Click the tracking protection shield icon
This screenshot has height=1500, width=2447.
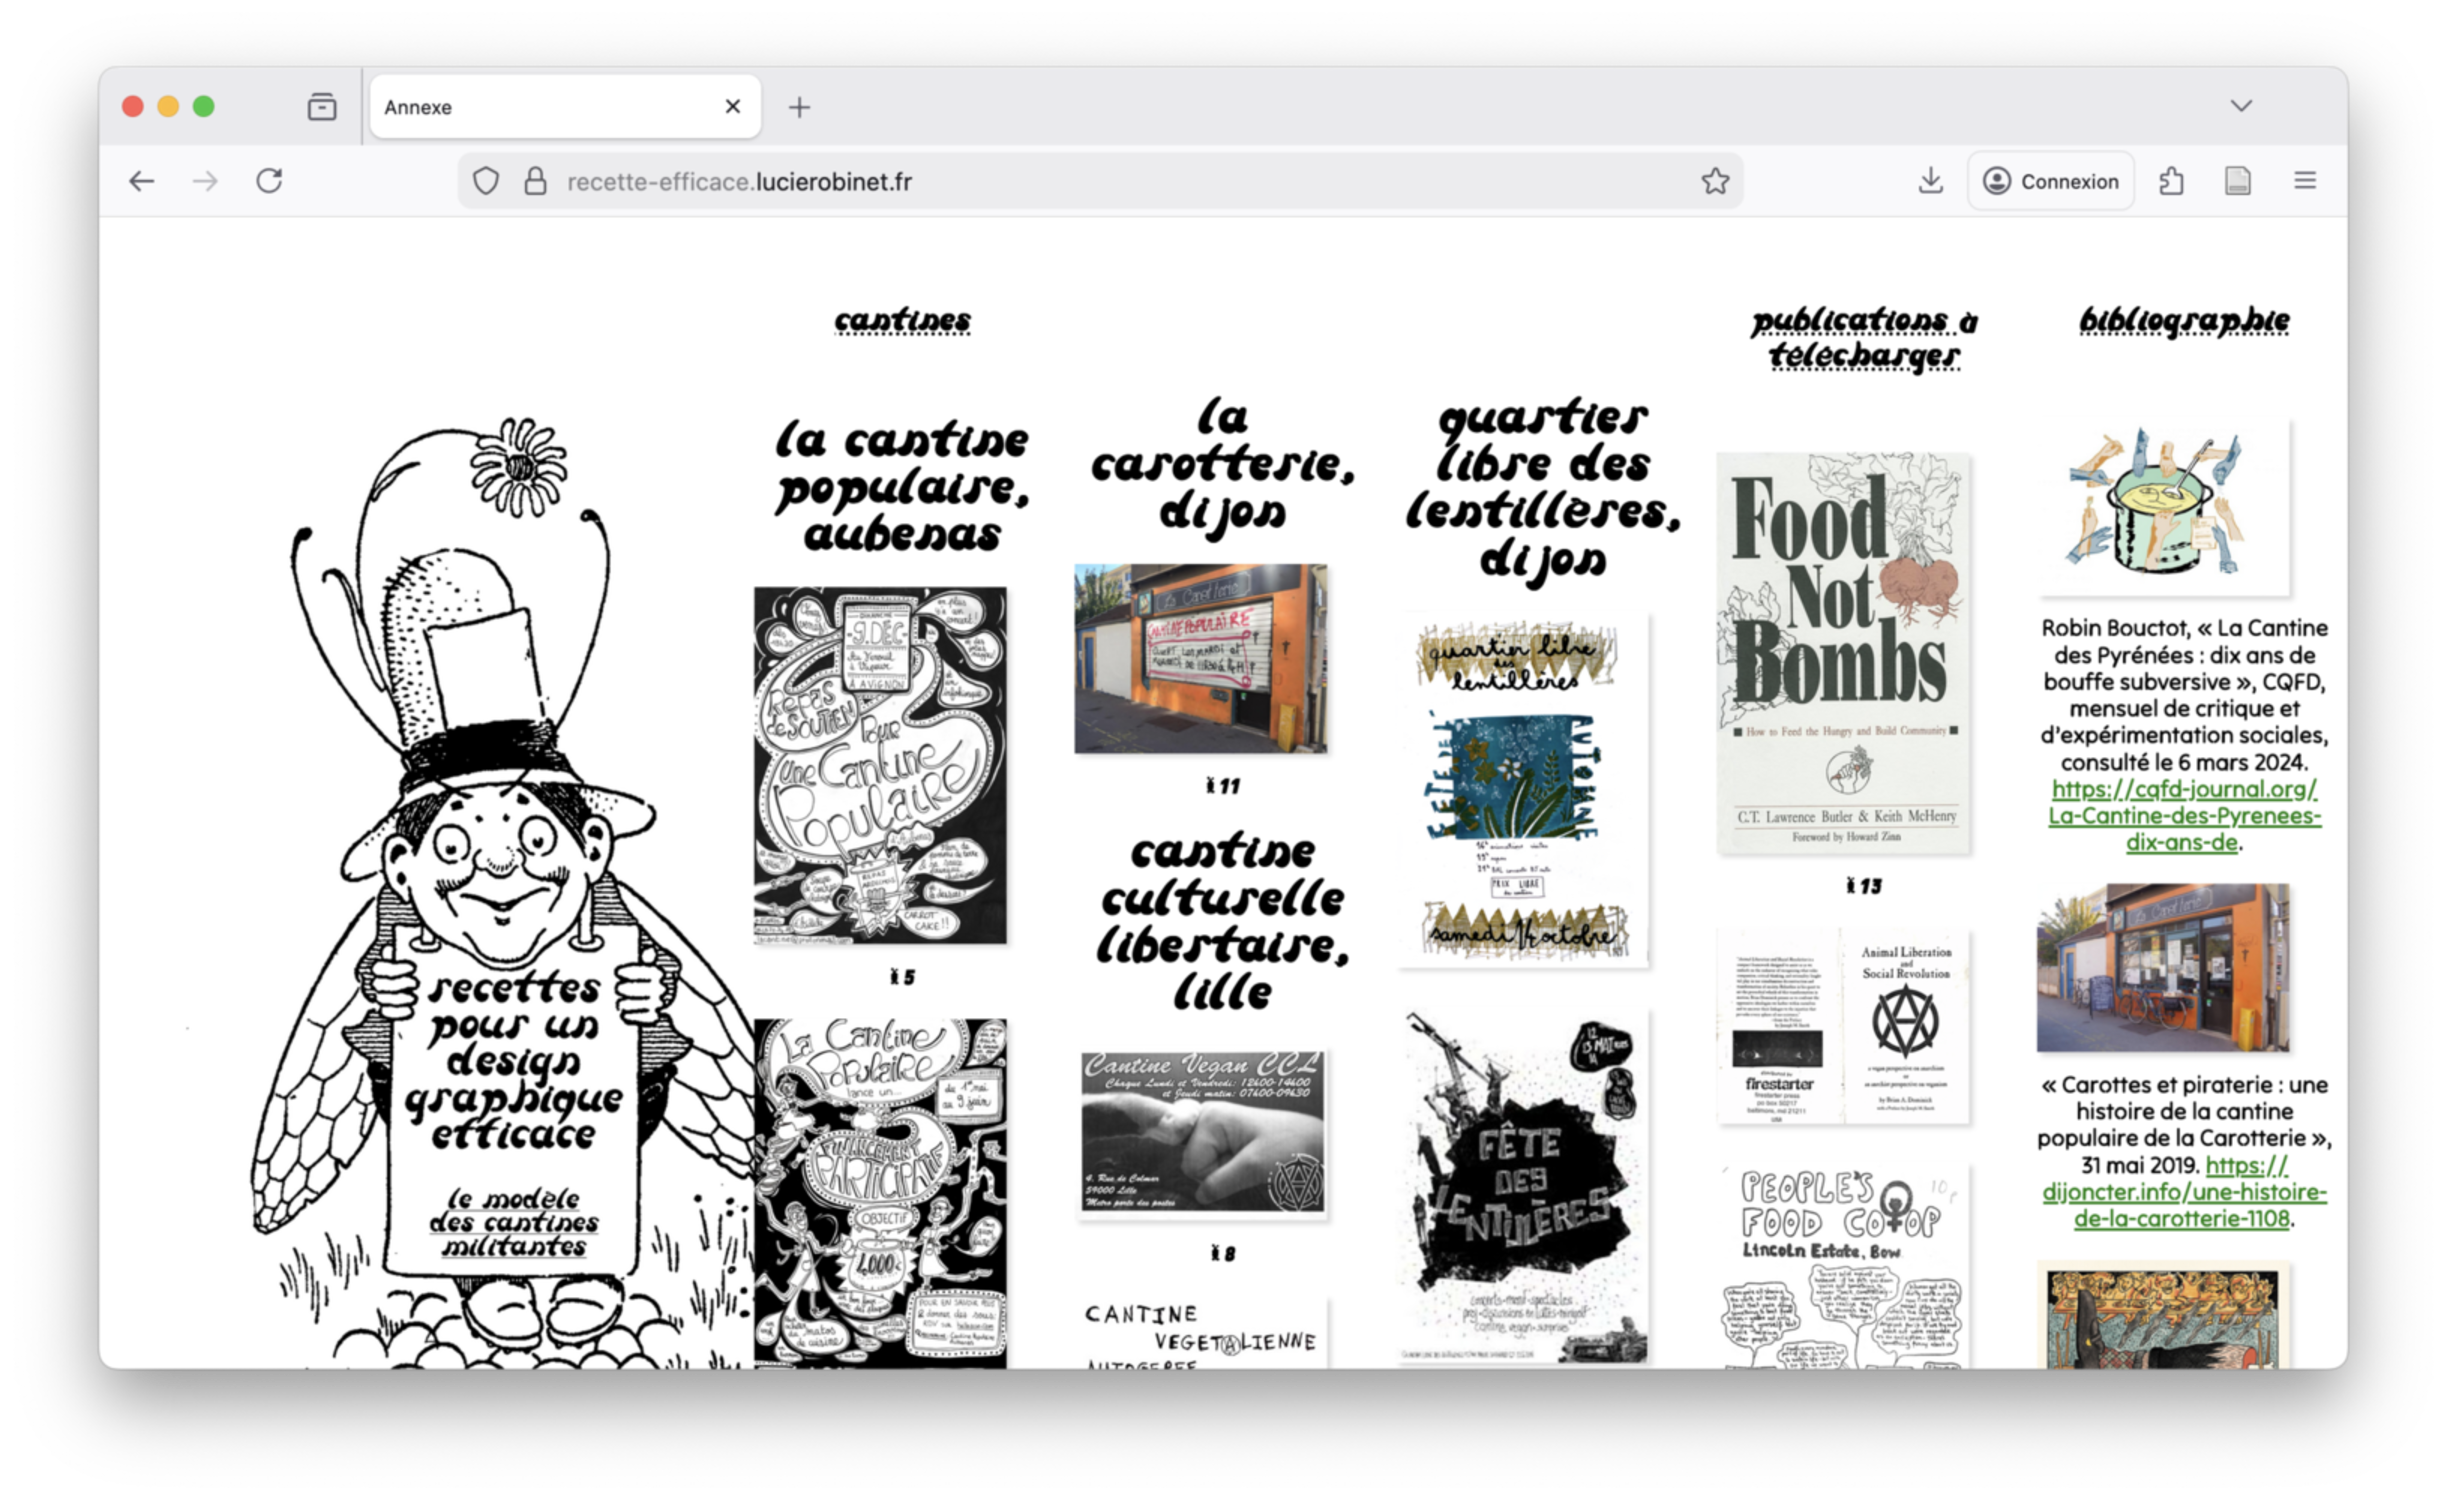[486, 181]
